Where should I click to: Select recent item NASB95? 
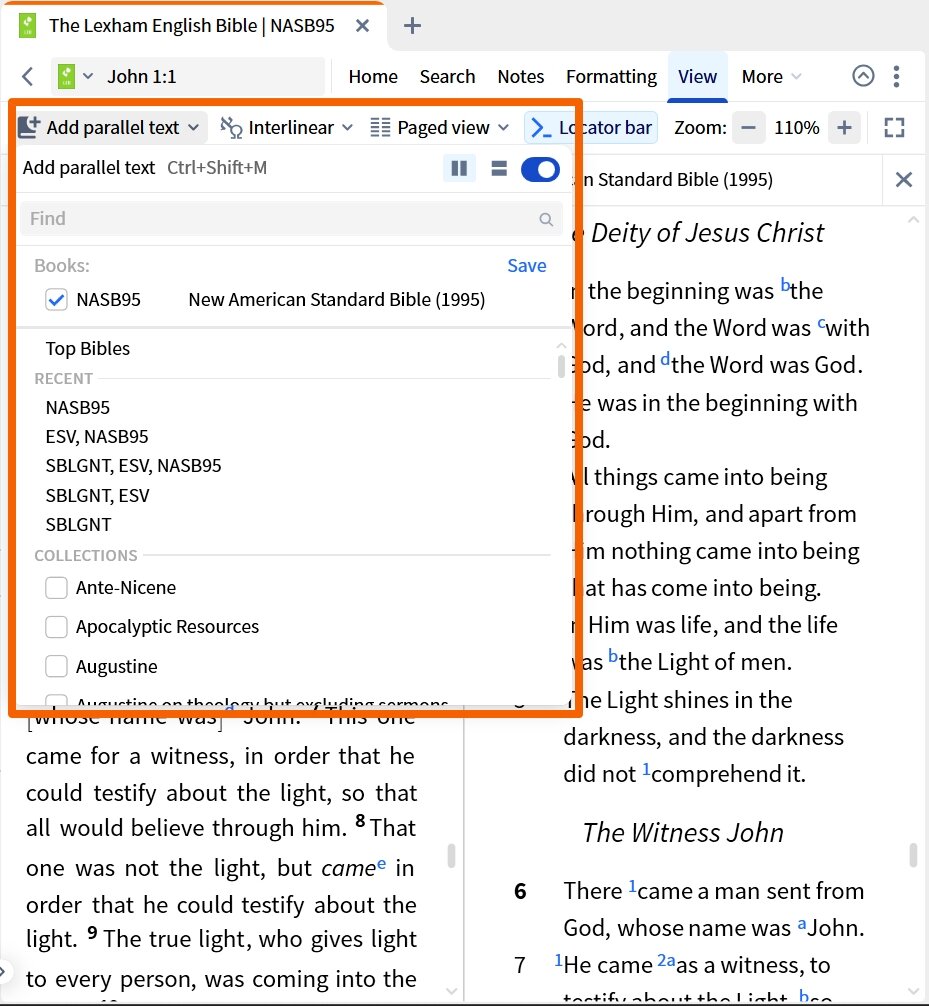[x=78, y=407]
